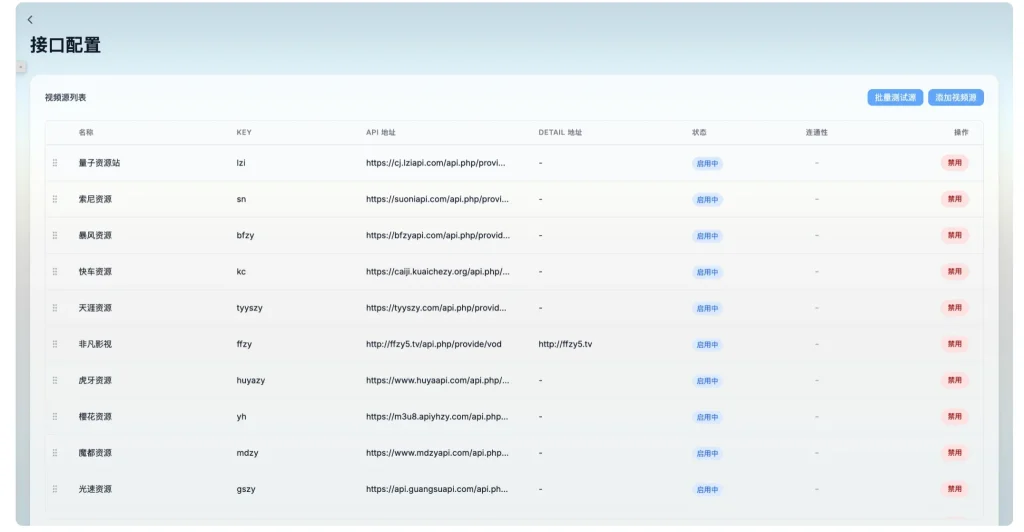Screen dimensions: 1024x532
Task: Click the DETAIL 地址 column header
Action: (x=560, y=133)
